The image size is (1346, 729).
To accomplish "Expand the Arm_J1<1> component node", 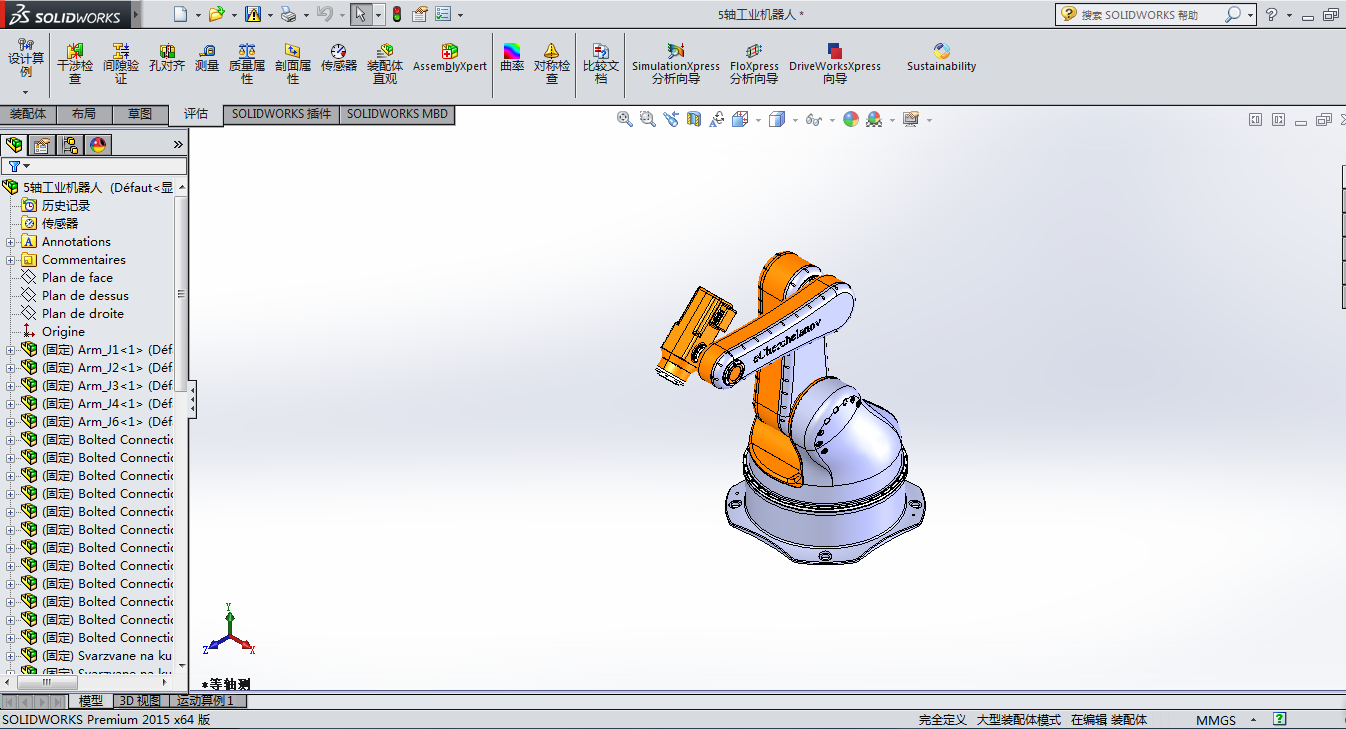I will click(11, 350).
